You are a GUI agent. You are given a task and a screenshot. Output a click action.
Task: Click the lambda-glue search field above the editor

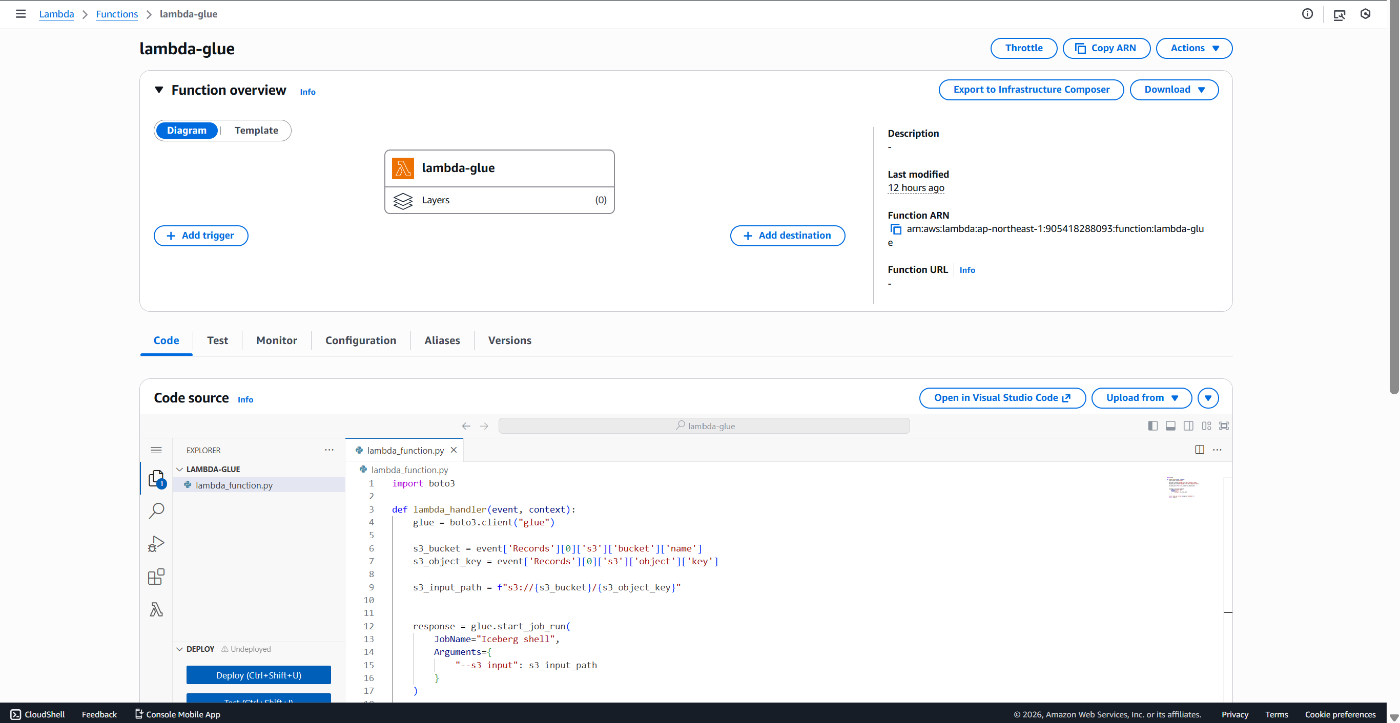703,425
